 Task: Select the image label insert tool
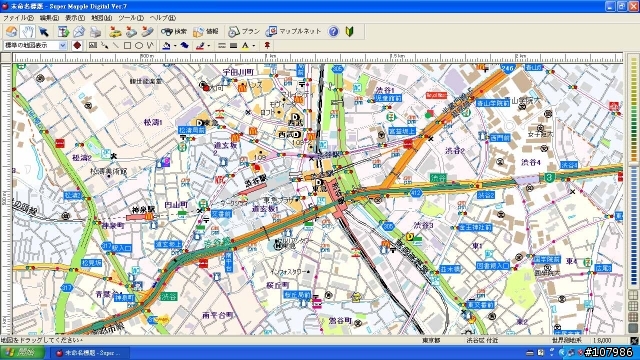coord(93,45)
